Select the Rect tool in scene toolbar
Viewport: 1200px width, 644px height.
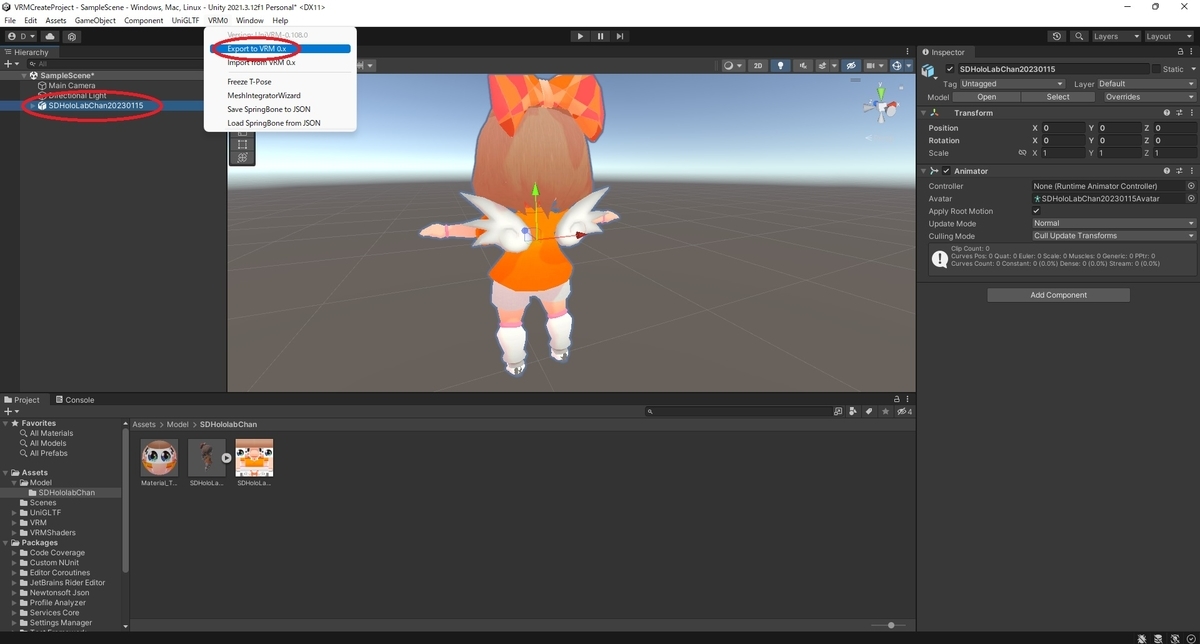241,145
